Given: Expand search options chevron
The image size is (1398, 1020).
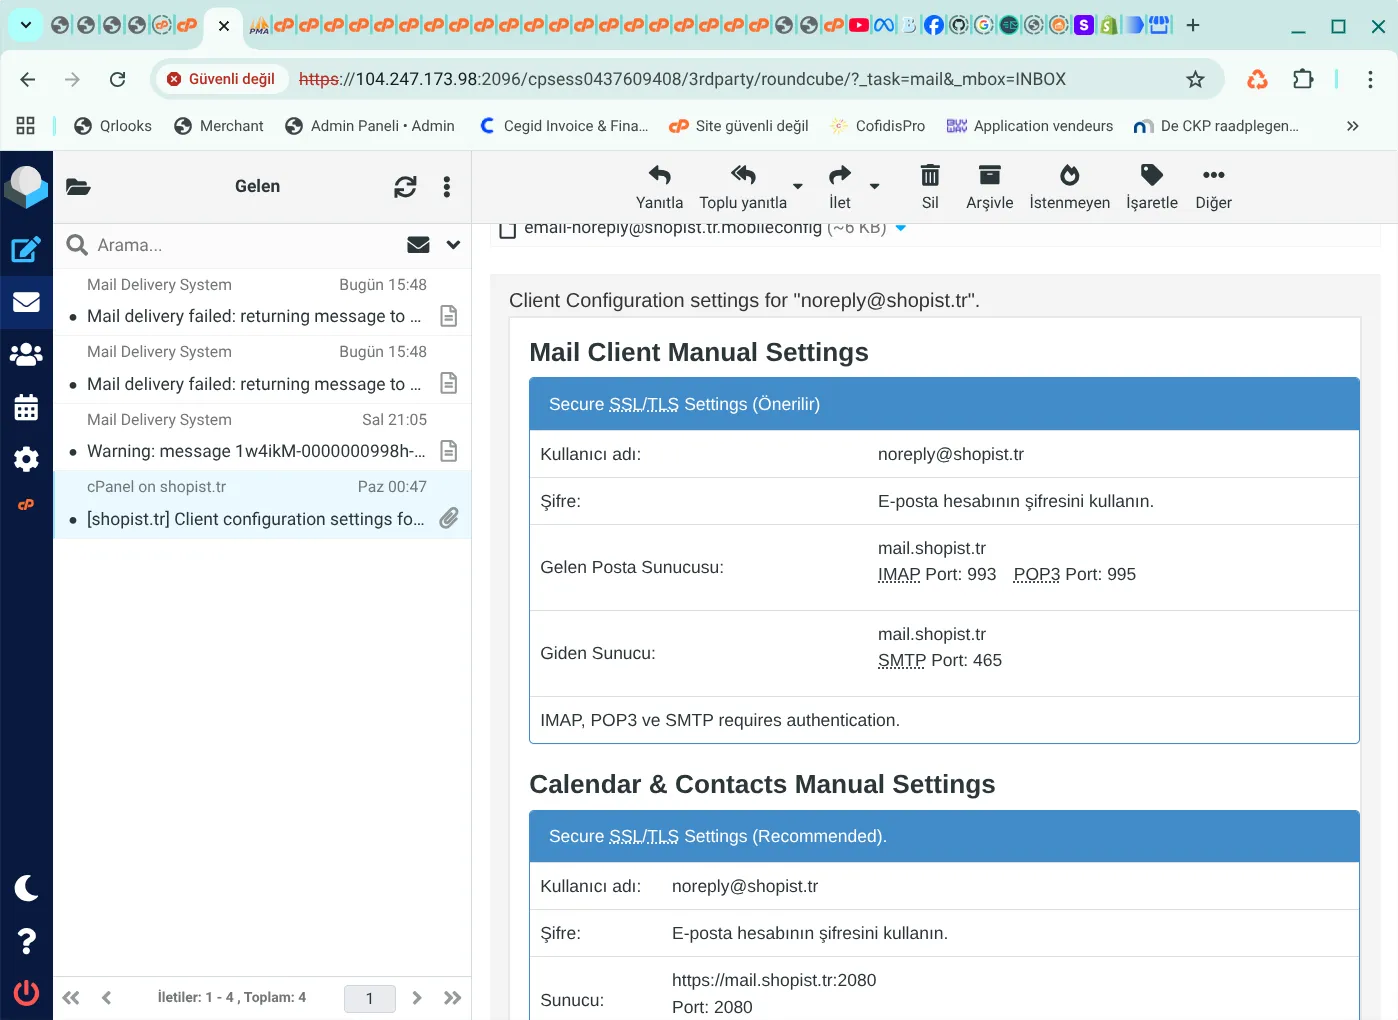Looking at the screenshot, I should 453,245.
